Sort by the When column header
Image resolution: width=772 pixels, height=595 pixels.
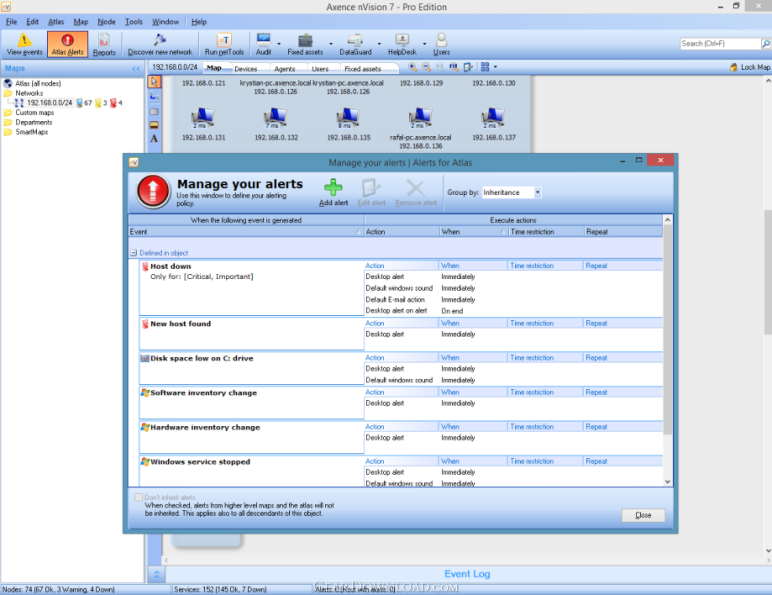pyautogui.click(x=473, y=231)
